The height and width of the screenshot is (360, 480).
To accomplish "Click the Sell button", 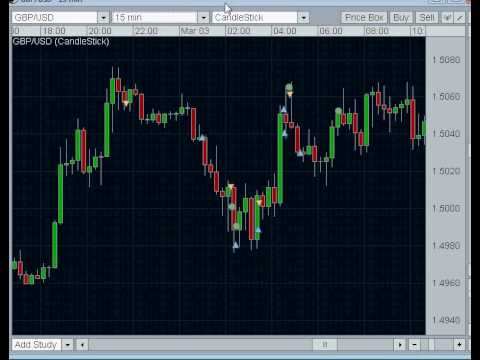I will (426, 17).
